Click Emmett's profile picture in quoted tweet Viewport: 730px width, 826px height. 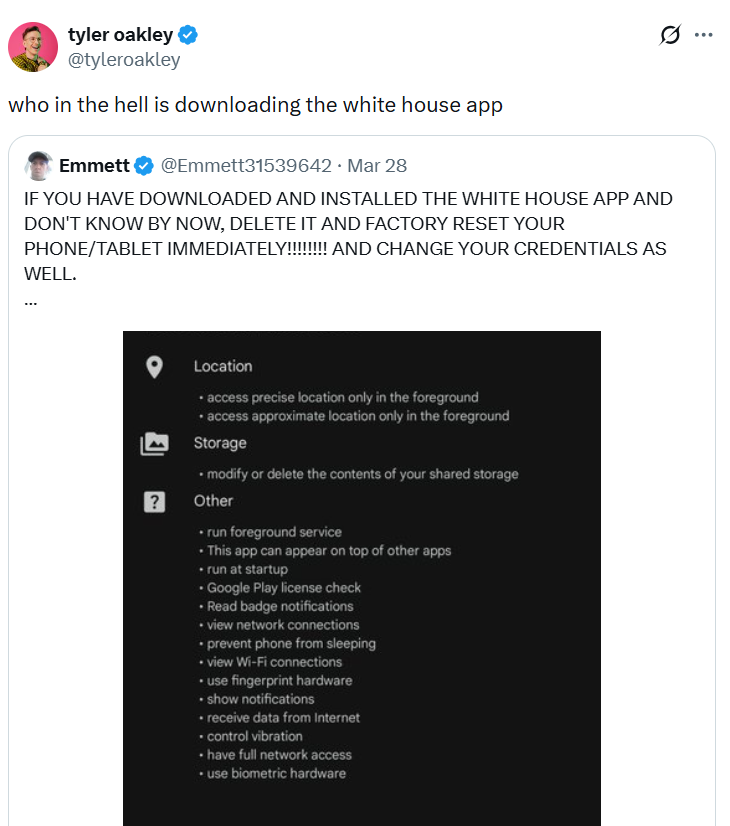tap(40, 165)
